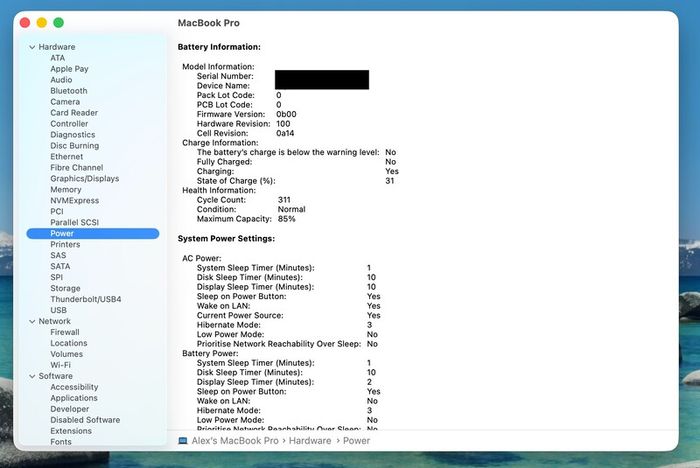The width and height of the screenshot is (700, 468).
Task: Click Maximum Capacity value 85%
Action: pyautogui.click(x=286, y=219)
